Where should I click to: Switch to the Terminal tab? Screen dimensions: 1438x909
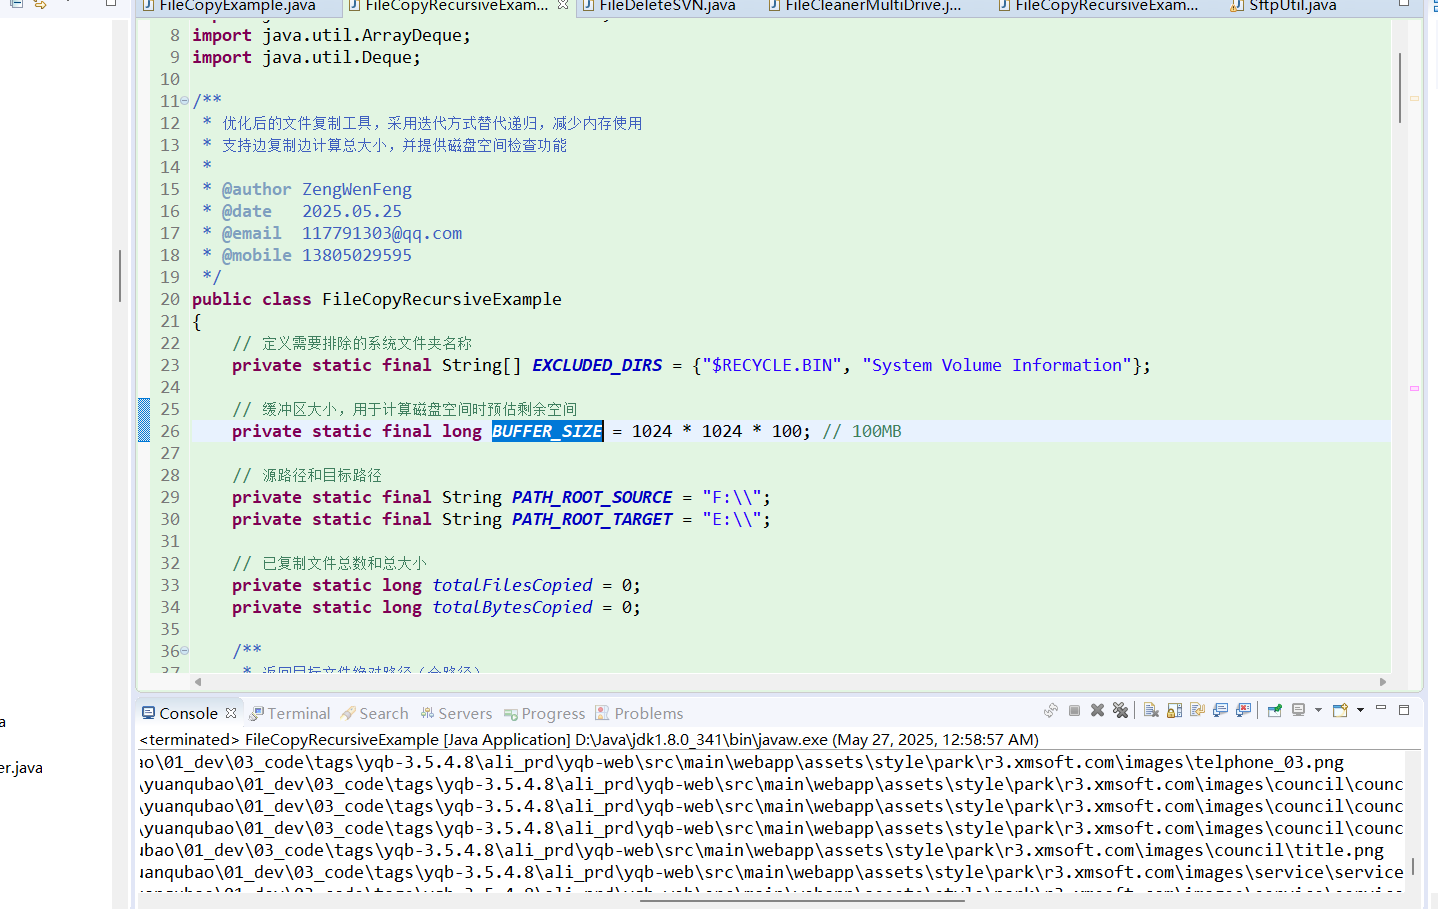[x=290, y=712]
